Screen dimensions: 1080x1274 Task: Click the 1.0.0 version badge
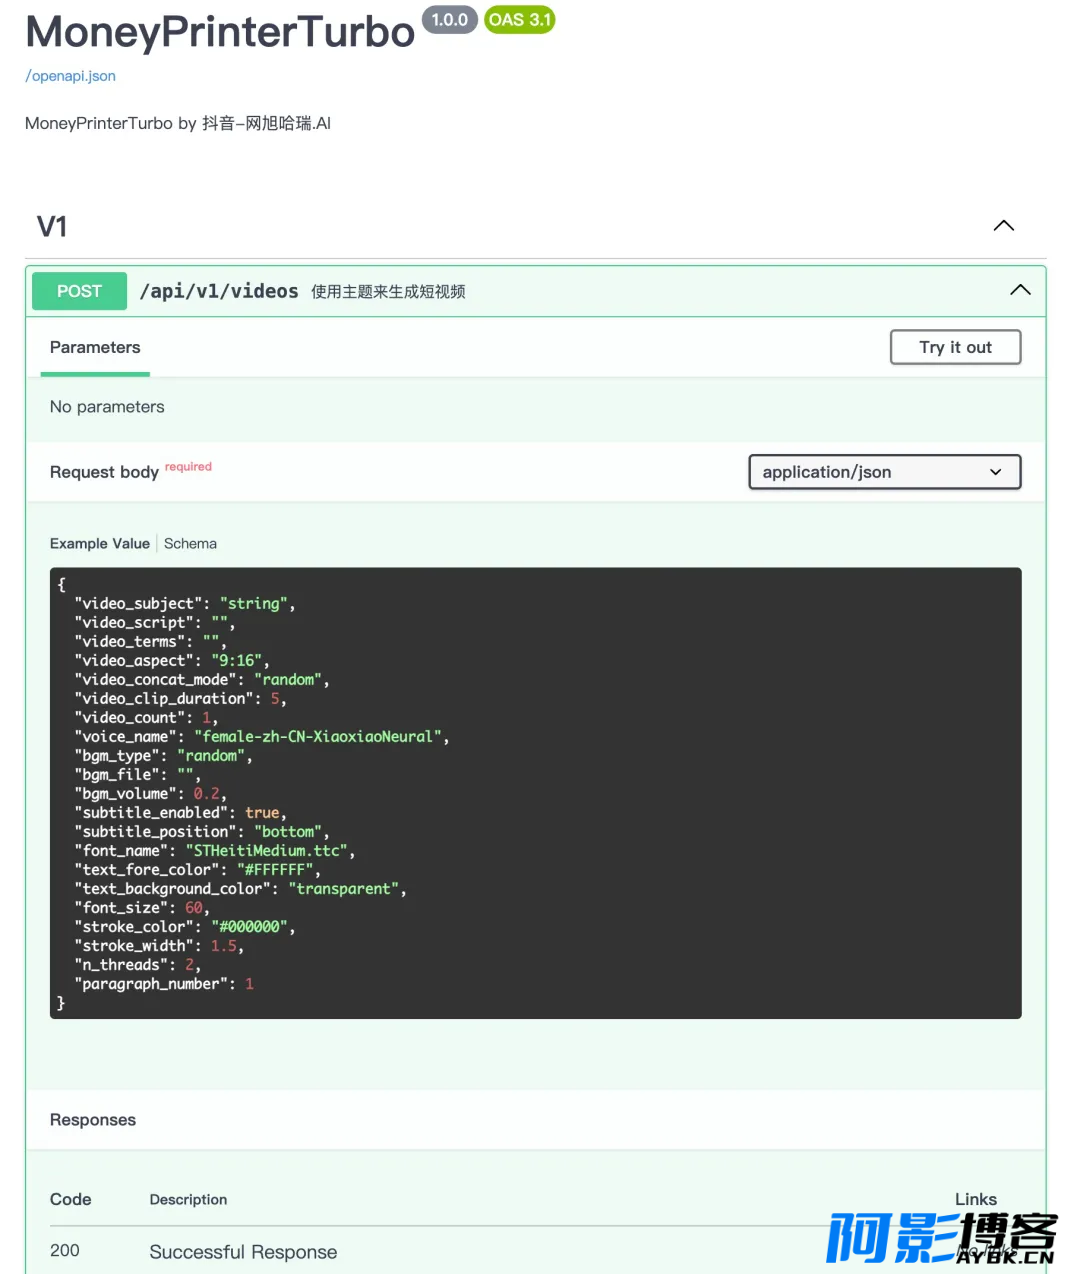tap(449, 20)
